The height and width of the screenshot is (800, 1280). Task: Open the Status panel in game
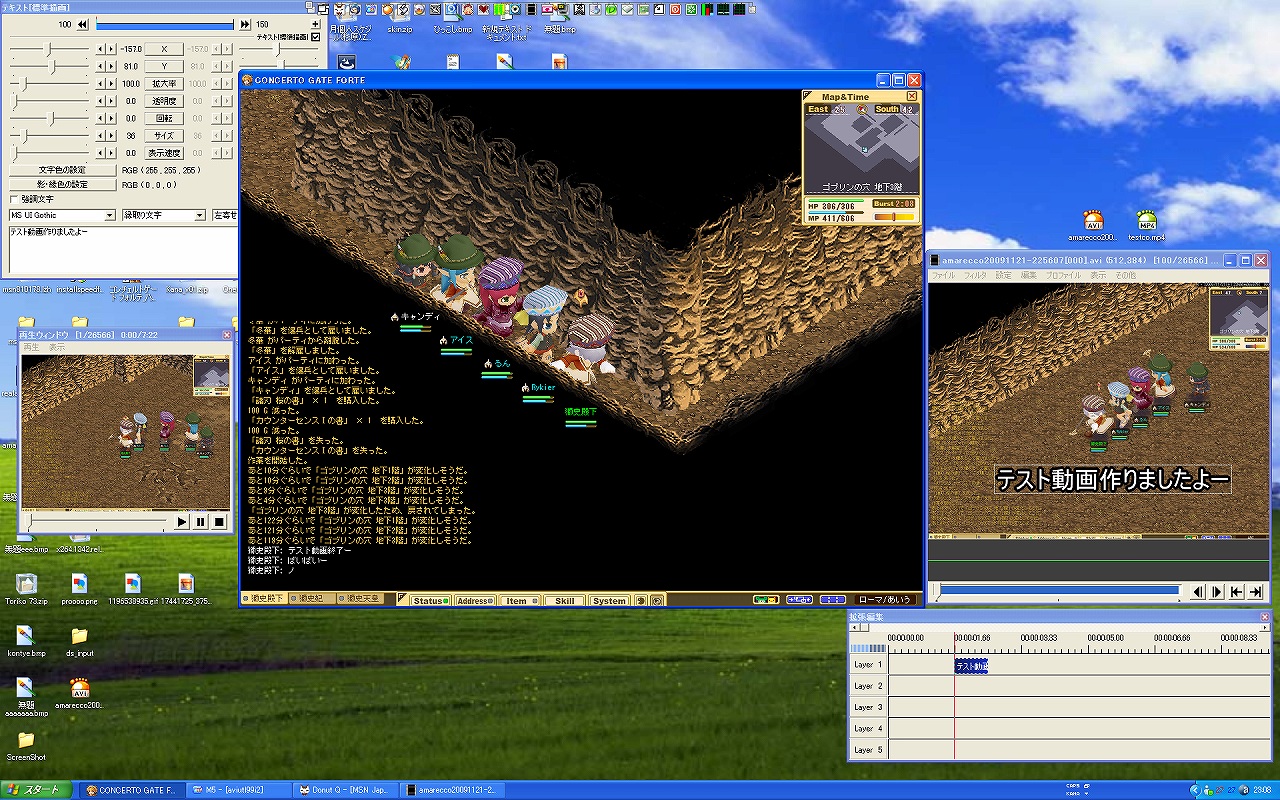(x=430, y=601)
